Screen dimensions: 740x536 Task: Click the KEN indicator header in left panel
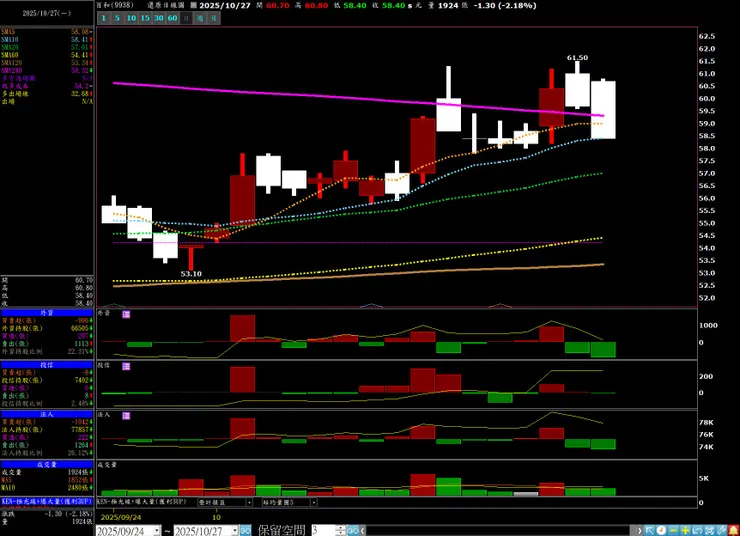[x=47, y=502]
